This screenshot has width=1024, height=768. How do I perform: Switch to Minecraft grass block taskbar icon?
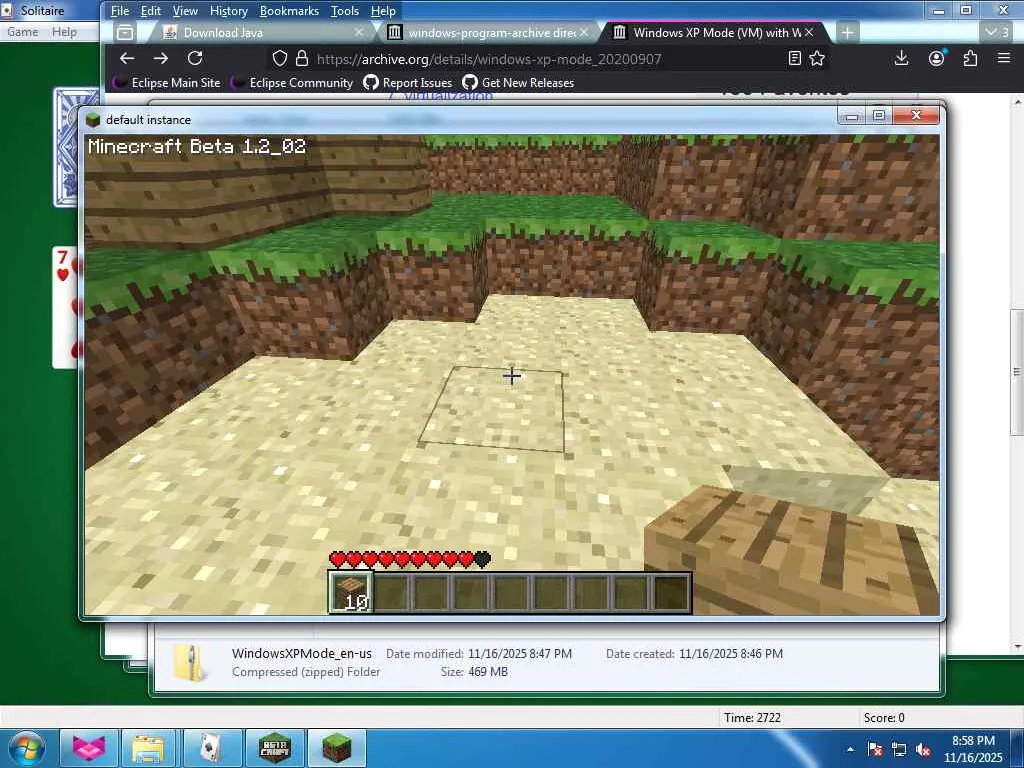337,748
